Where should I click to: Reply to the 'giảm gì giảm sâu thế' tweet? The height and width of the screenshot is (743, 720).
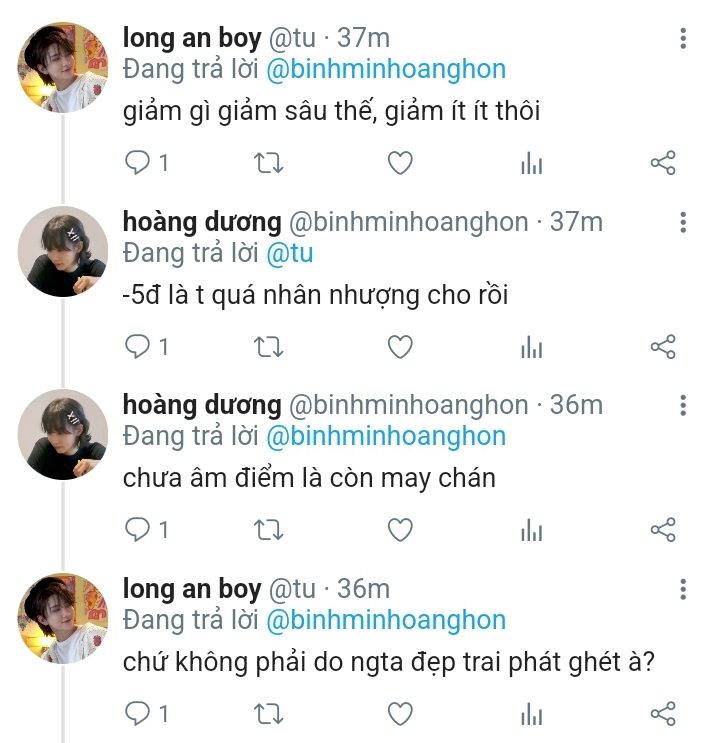139,163
